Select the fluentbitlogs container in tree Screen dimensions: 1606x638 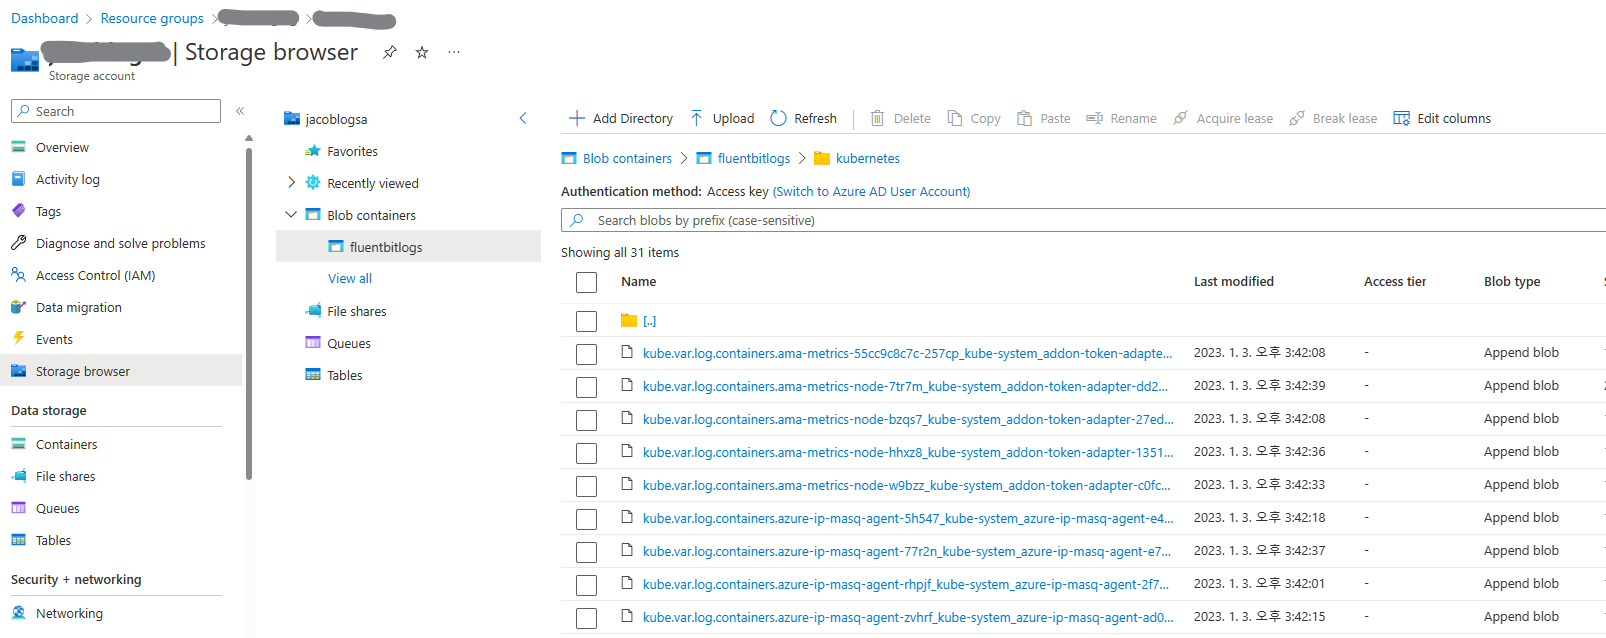tap(408, 247)
